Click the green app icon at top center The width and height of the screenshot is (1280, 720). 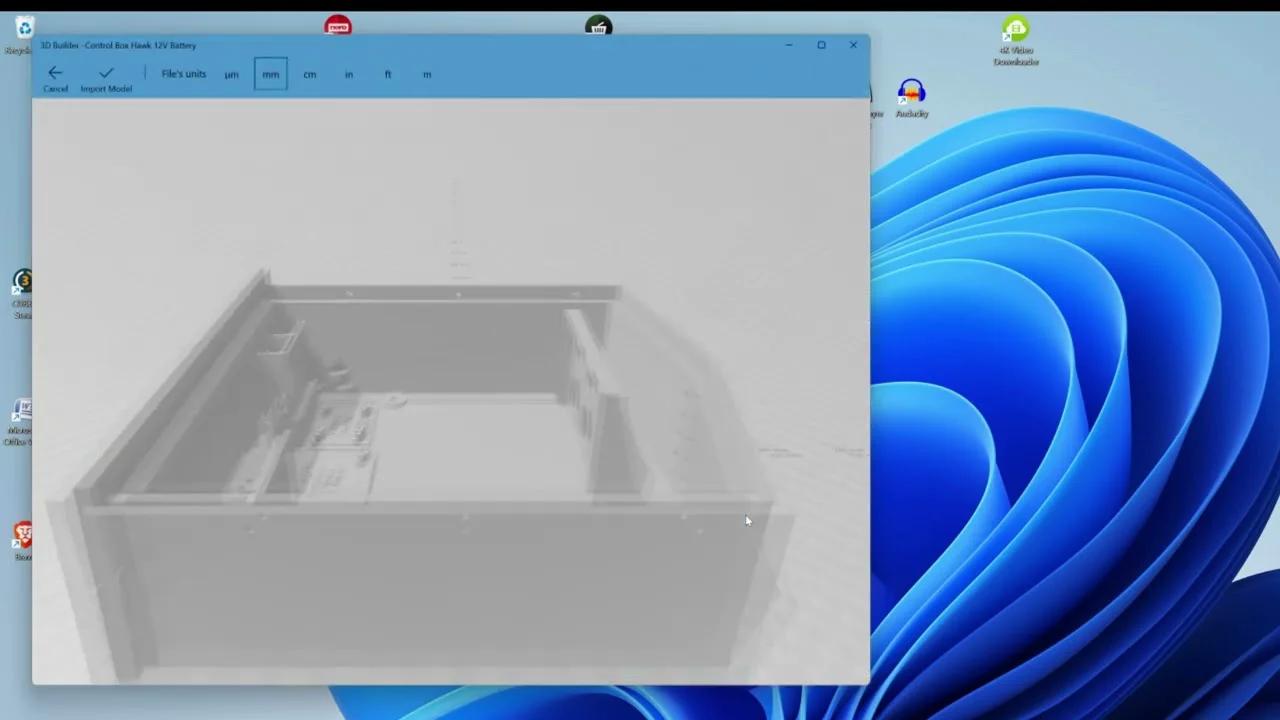pos(598,25)
